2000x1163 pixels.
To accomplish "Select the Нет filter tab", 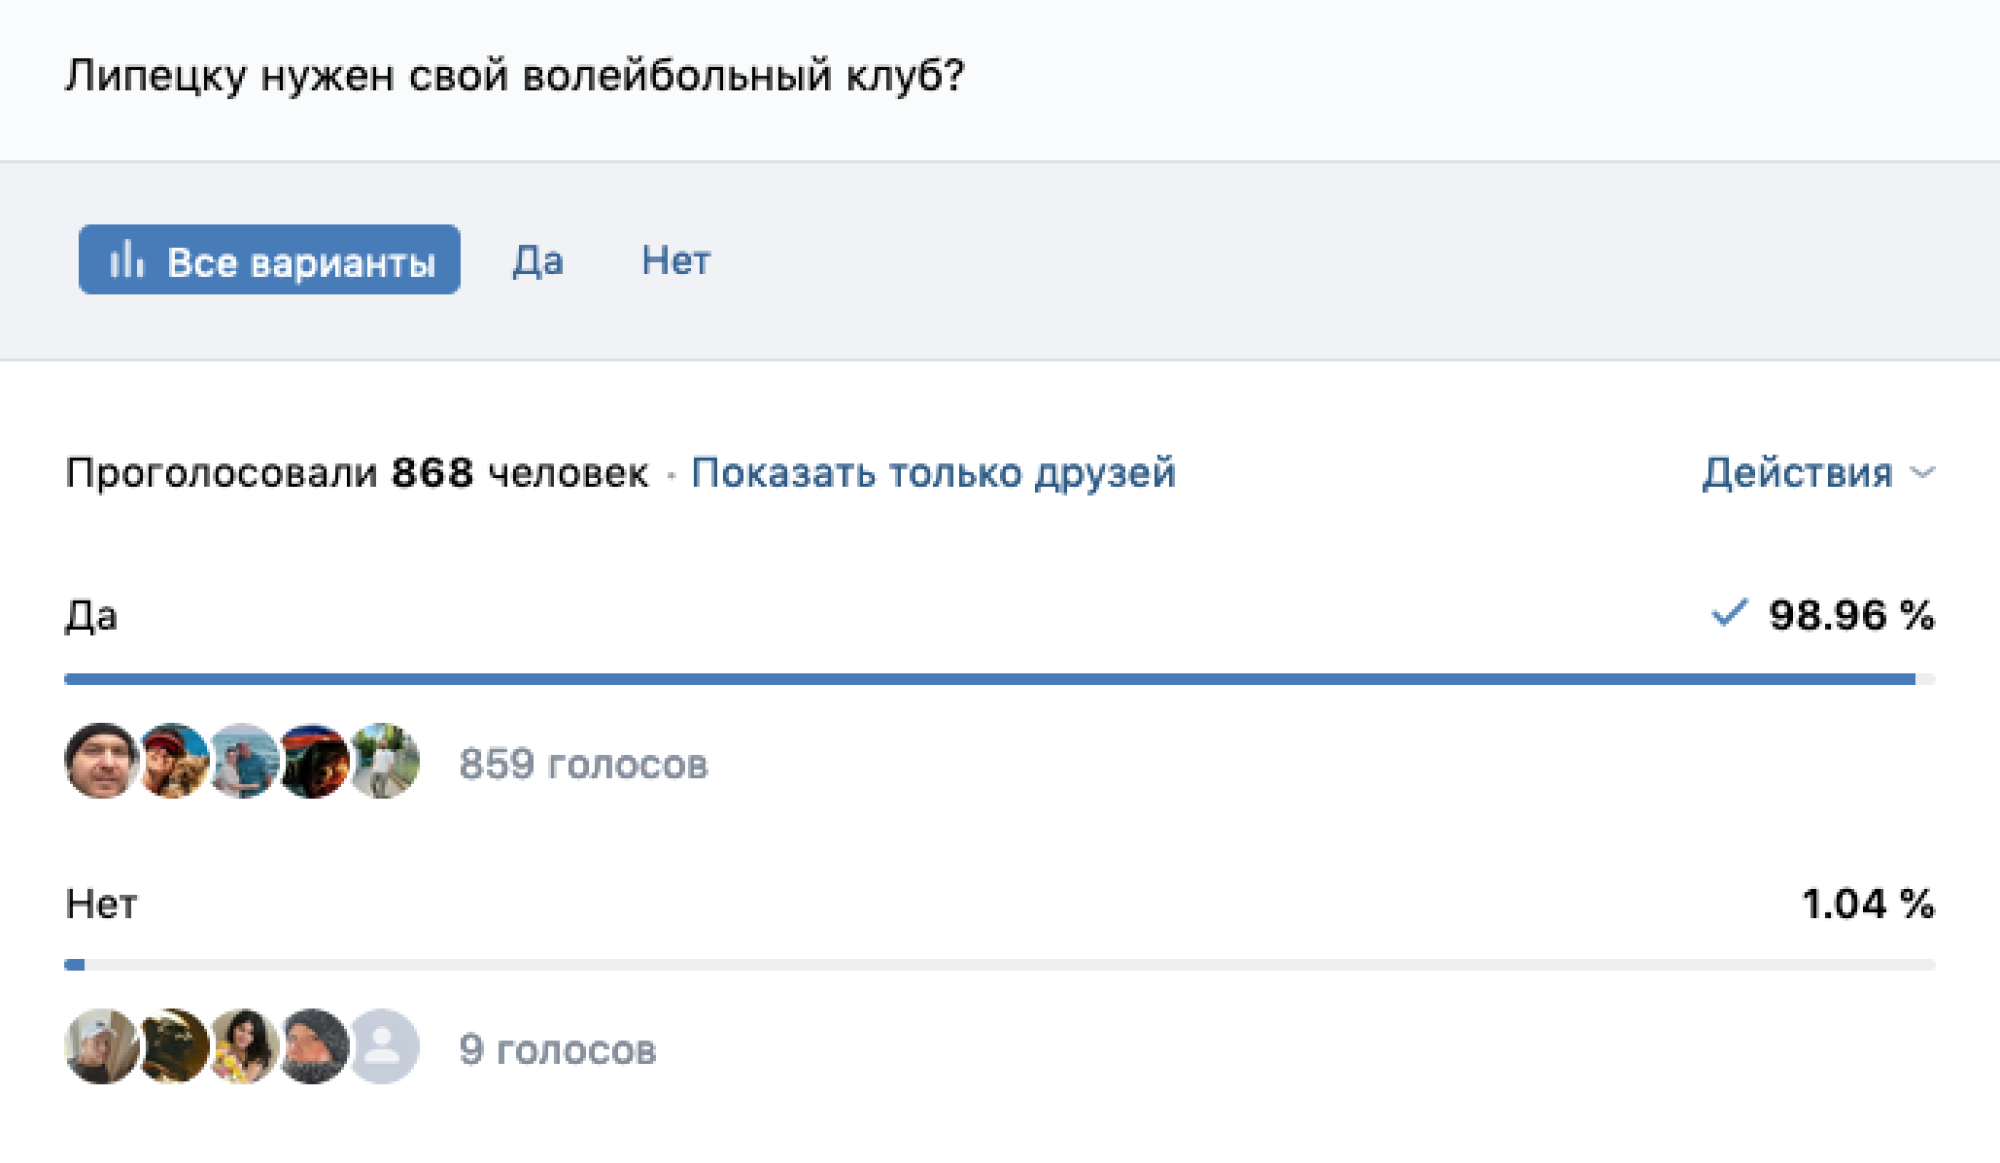I will 676,261.
